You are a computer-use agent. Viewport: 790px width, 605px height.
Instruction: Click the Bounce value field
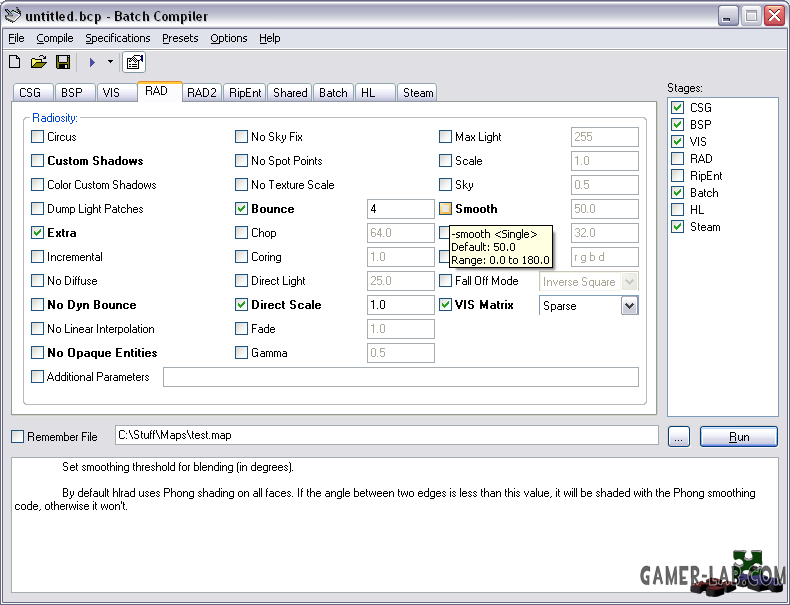[401, 209]
